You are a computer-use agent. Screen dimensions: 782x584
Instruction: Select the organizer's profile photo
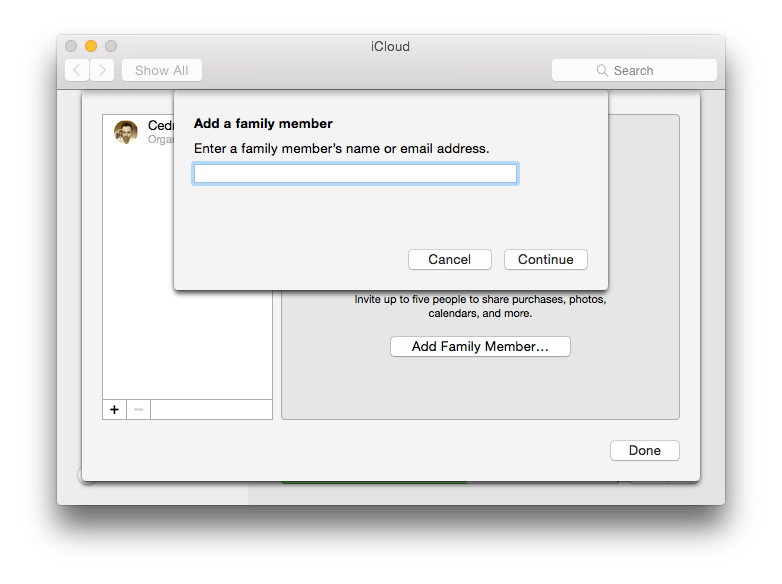(x=126, y=132)
